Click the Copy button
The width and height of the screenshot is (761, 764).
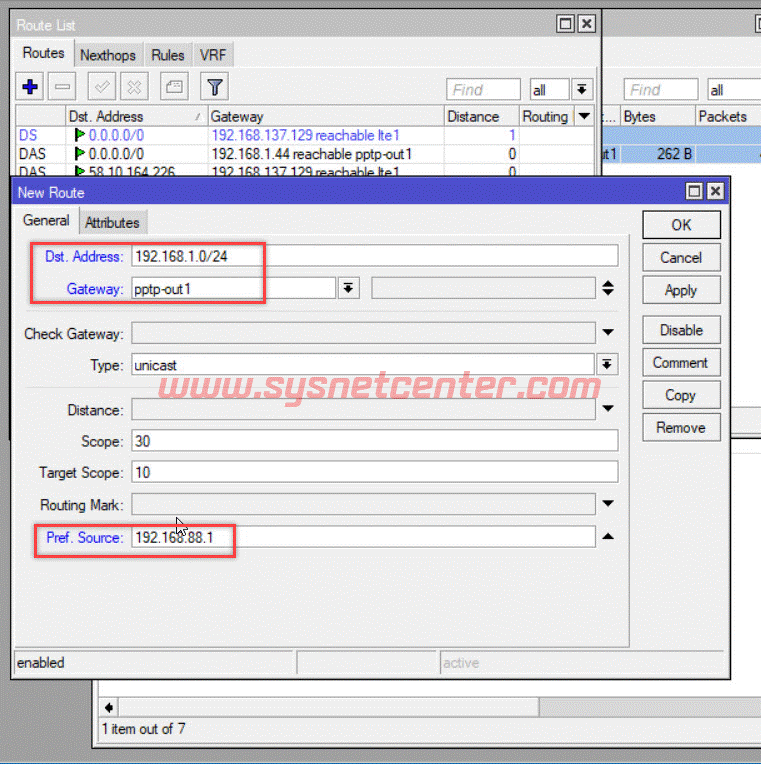click(x=681, y=395)
